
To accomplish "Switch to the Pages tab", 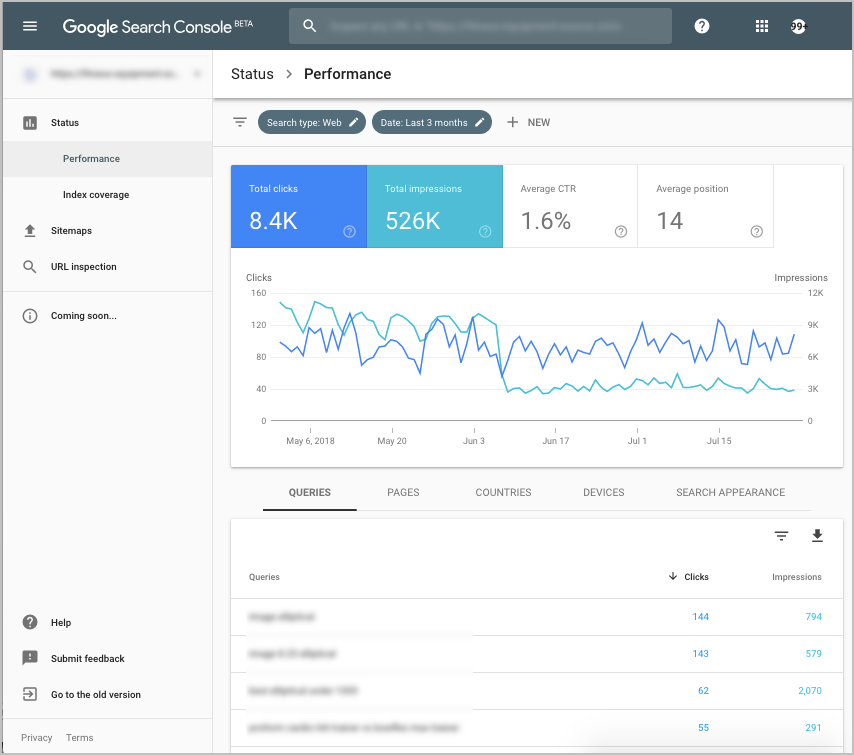I will [x=403, y=492].
